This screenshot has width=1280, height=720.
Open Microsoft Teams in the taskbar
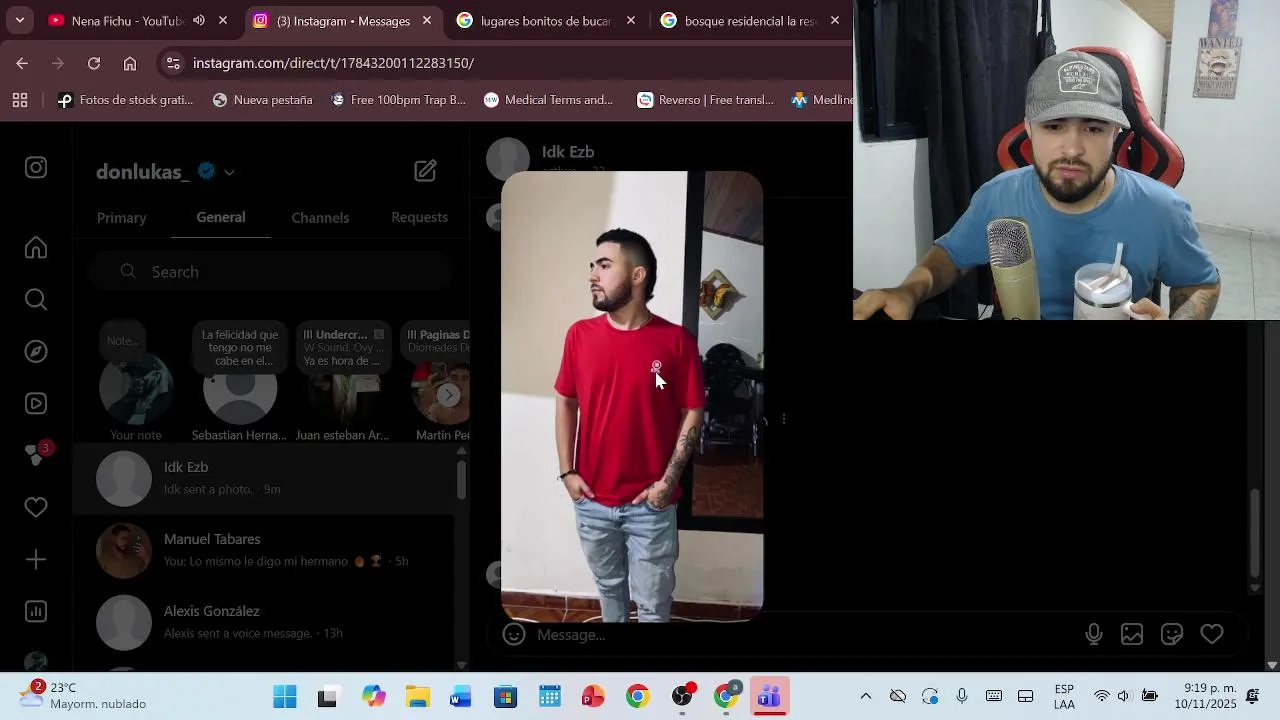point(768,697)
